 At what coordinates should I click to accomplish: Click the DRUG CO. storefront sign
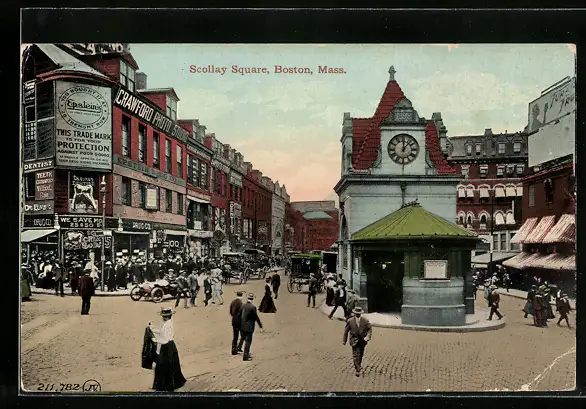(x=138, y=225)
